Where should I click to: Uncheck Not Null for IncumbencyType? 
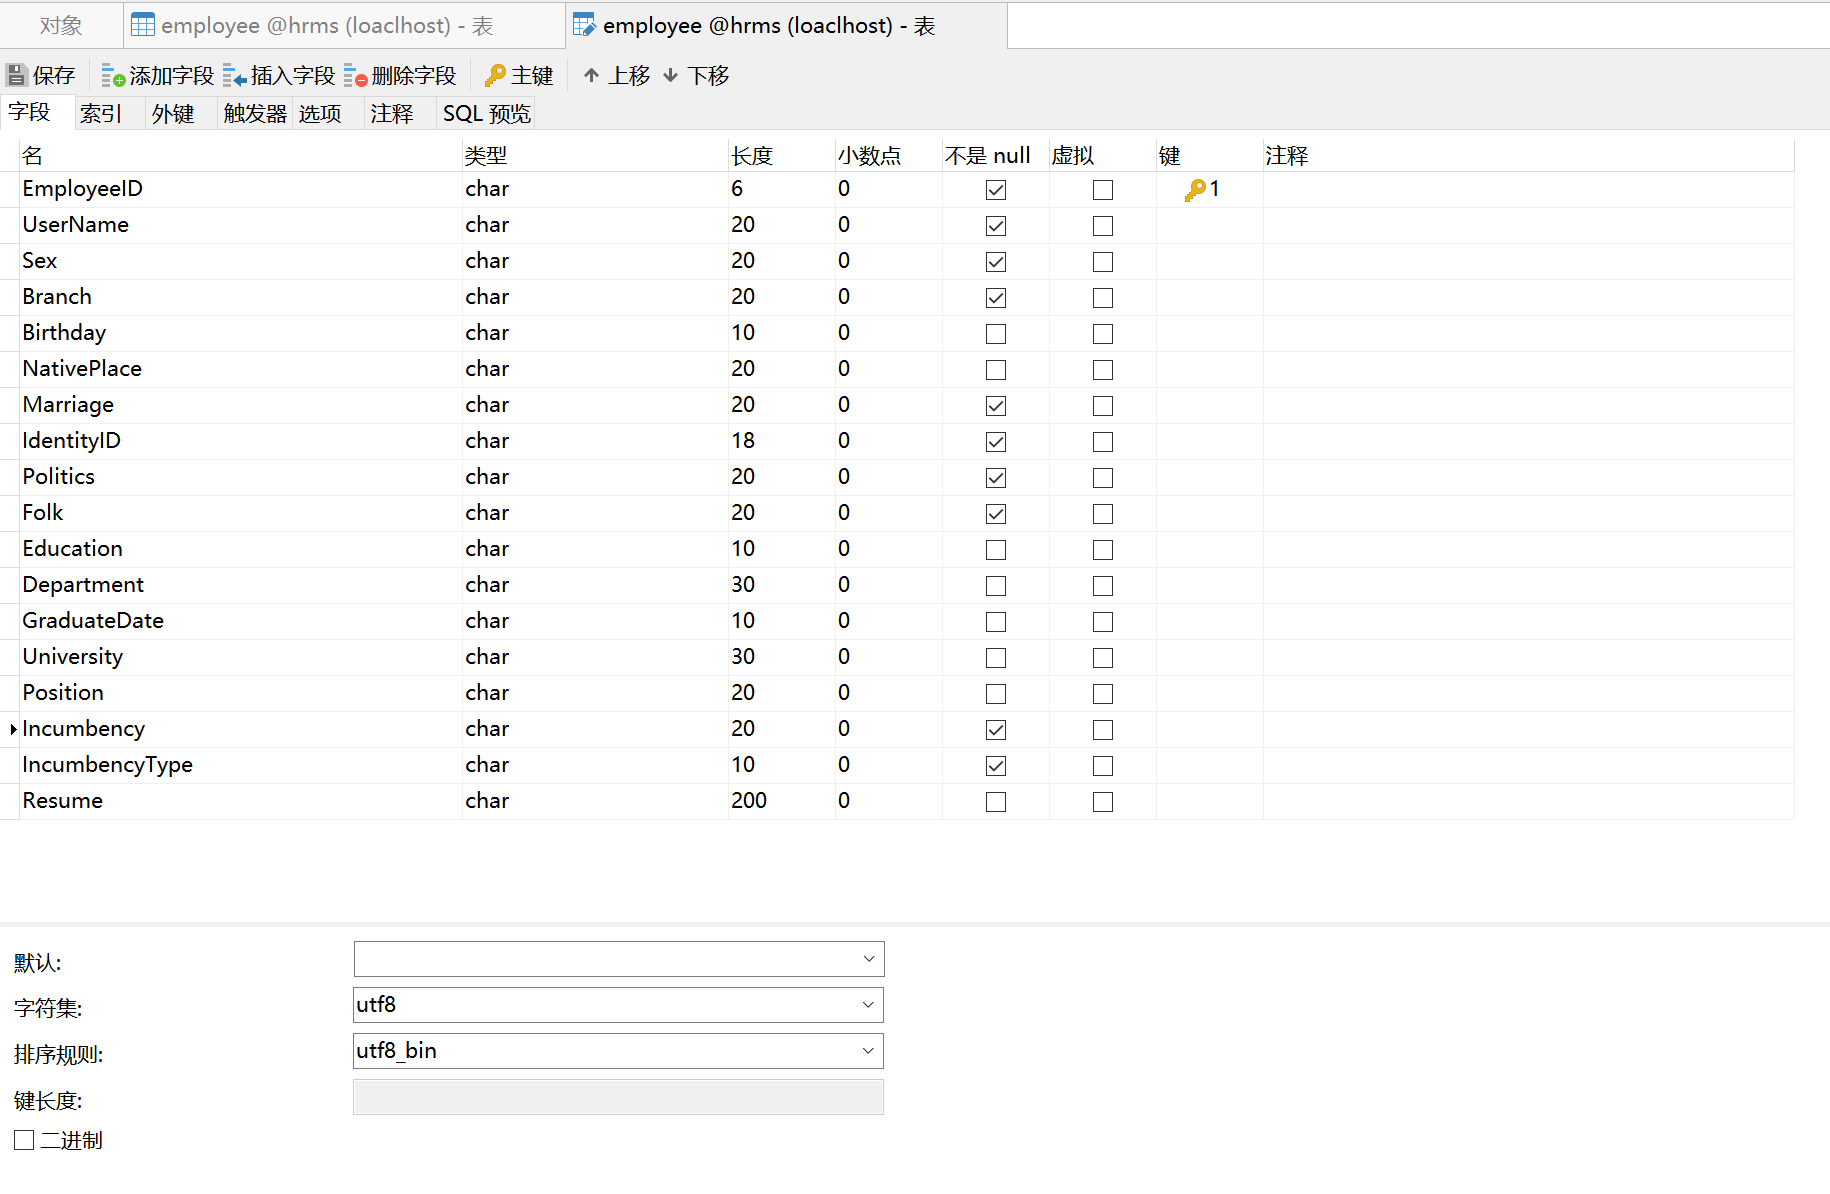(996, 766)
